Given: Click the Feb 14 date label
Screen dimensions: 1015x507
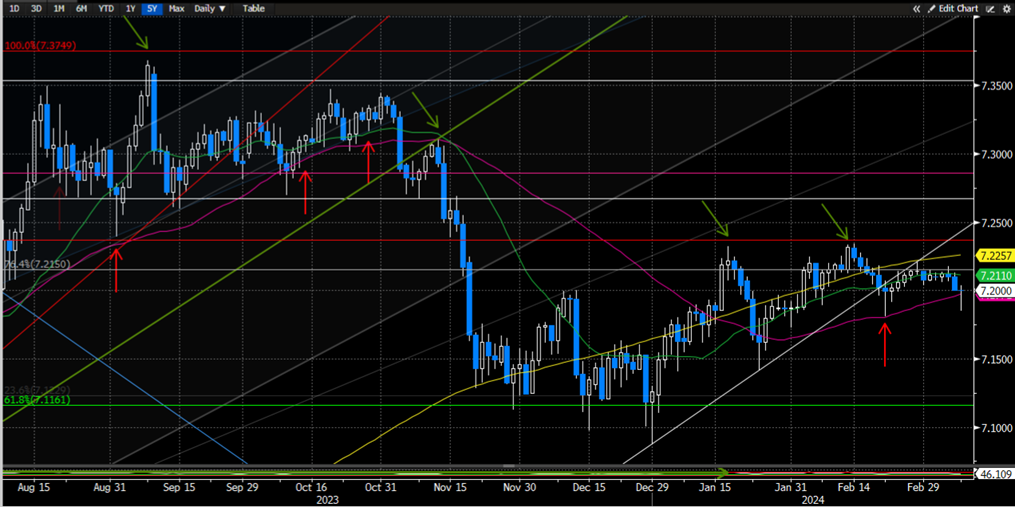Looking at the screenshot, I should click(x=852, y=486).
